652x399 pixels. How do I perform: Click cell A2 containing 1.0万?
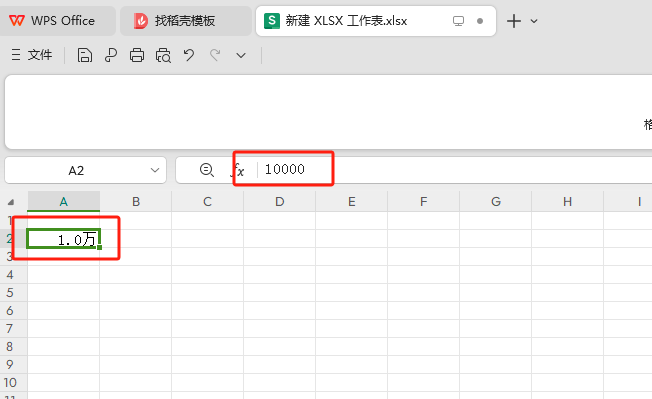click(64, 239)
